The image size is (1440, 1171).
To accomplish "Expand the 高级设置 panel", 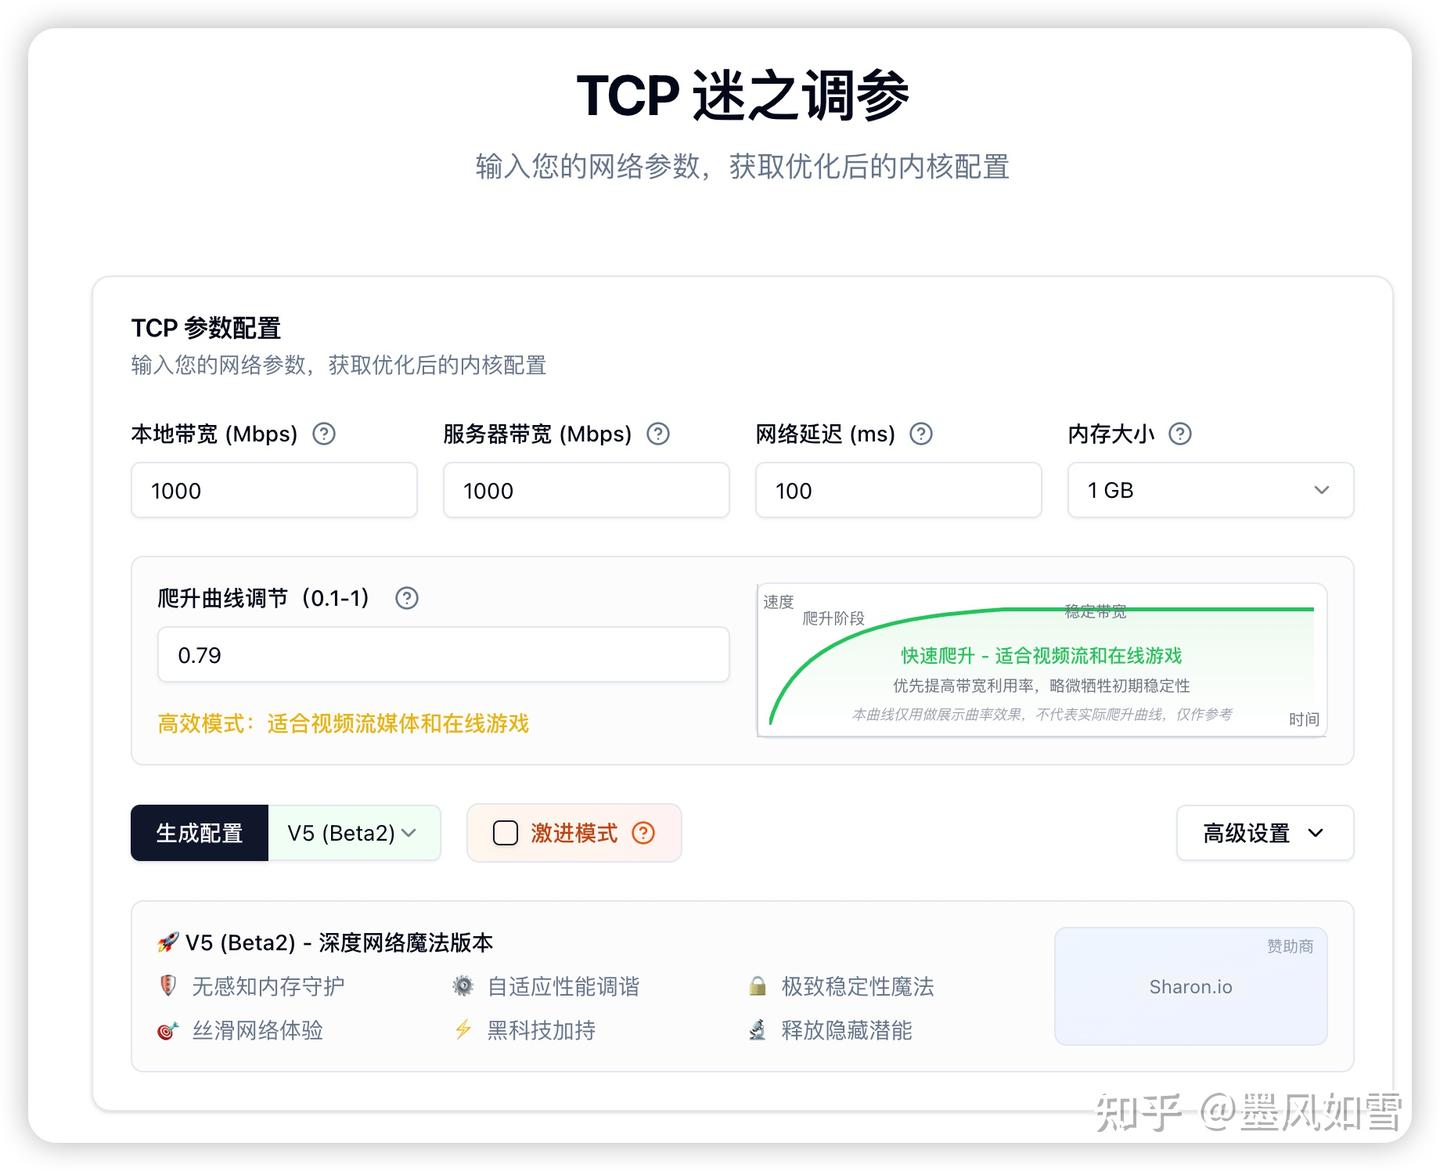I will click(1264, 833).
